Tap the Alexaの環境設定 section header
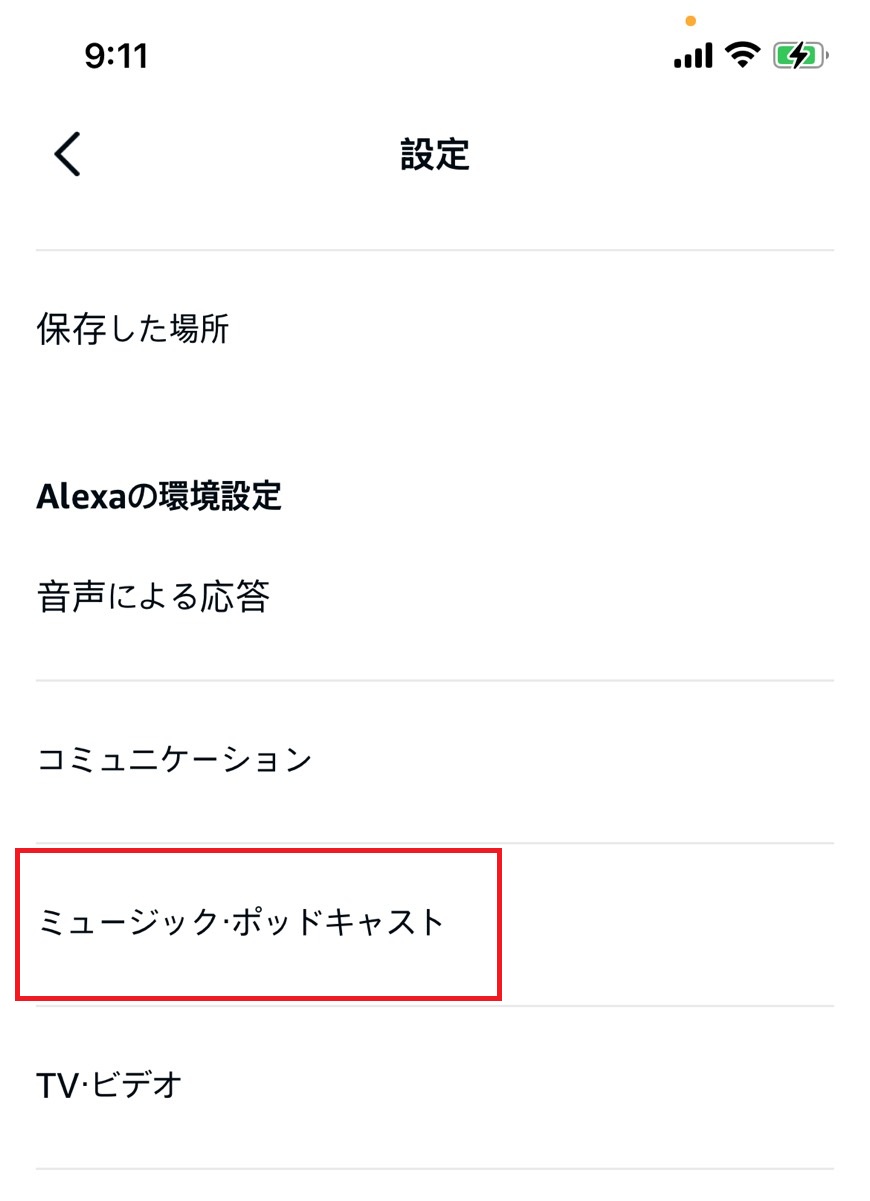This screenshot has height=1201, width=870. [x=160, y=495]
